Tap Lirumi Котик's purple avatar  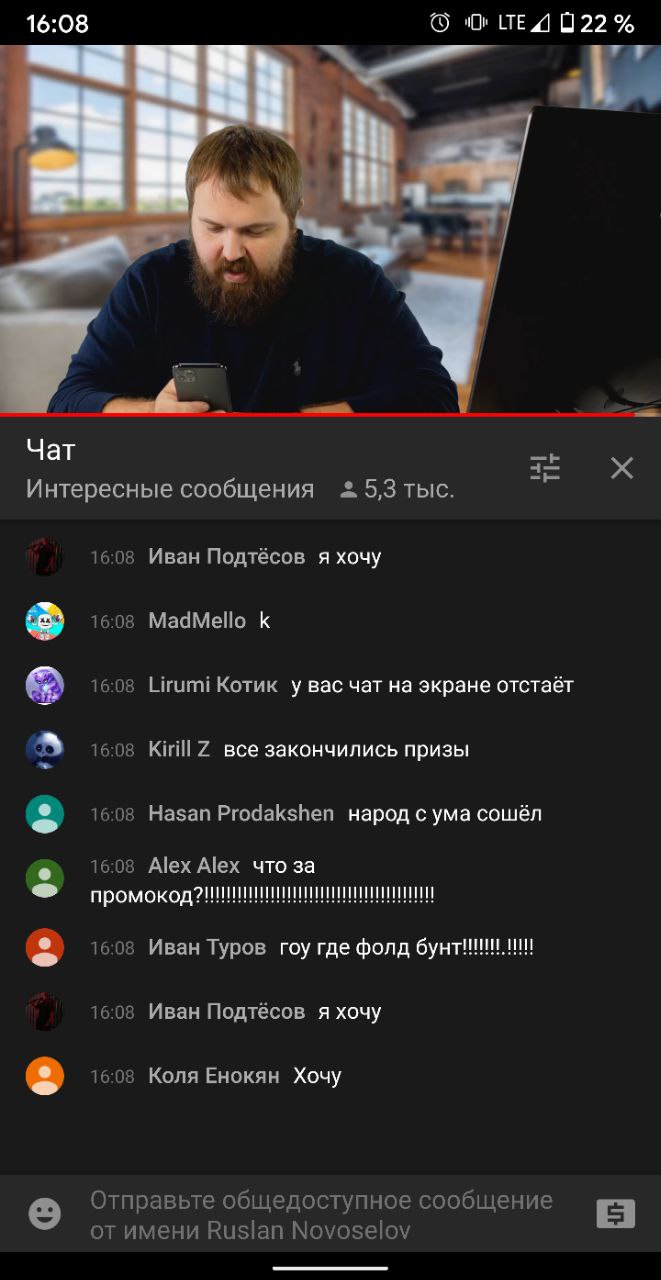tap(45, 685)
